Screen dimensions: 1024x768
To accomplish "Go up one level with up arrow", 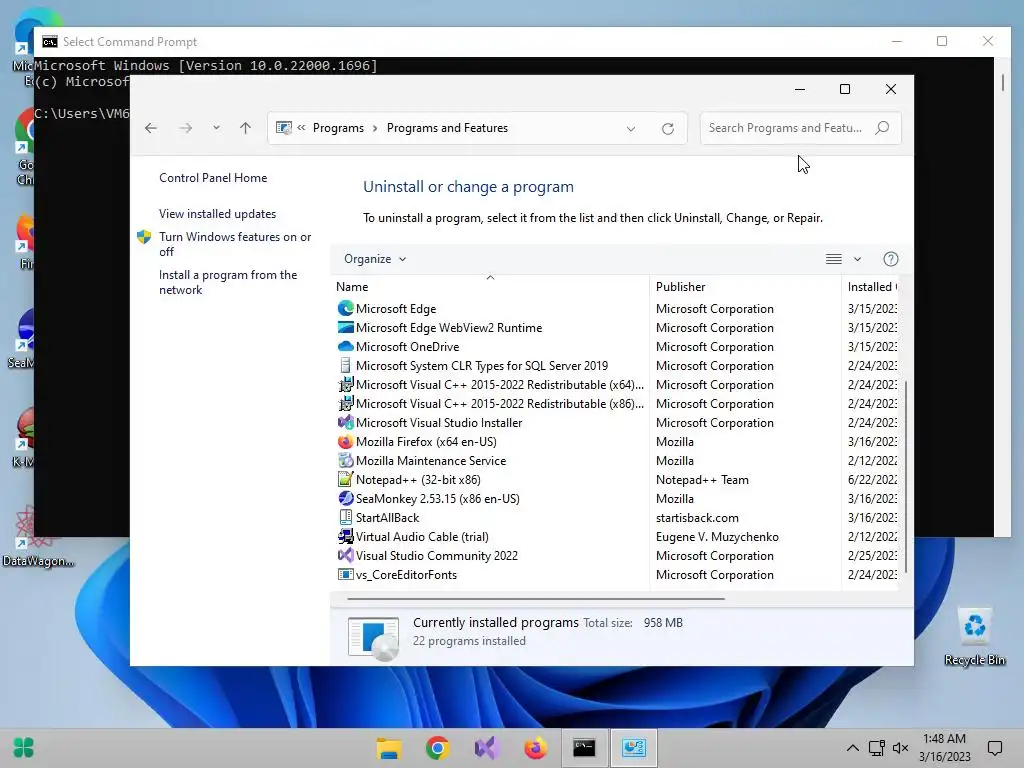I will pos(246,128).
